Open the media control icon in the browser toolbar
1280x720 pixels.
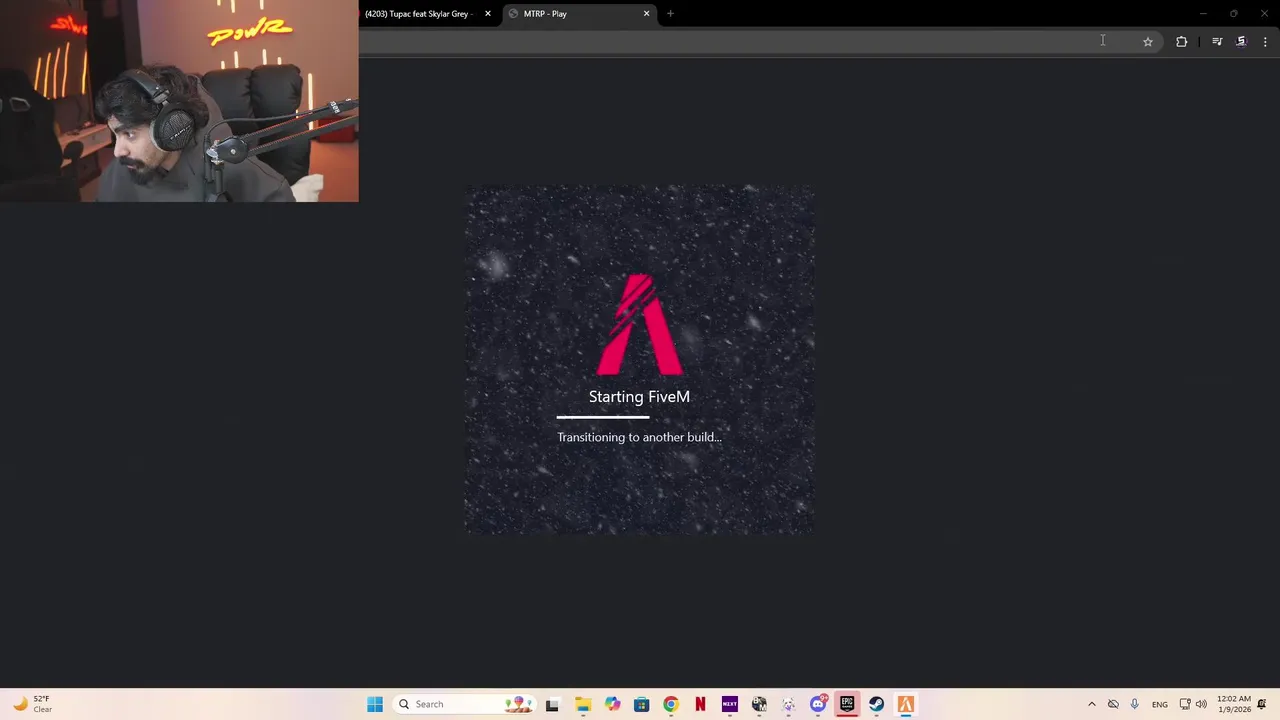tap(1217, 42)
